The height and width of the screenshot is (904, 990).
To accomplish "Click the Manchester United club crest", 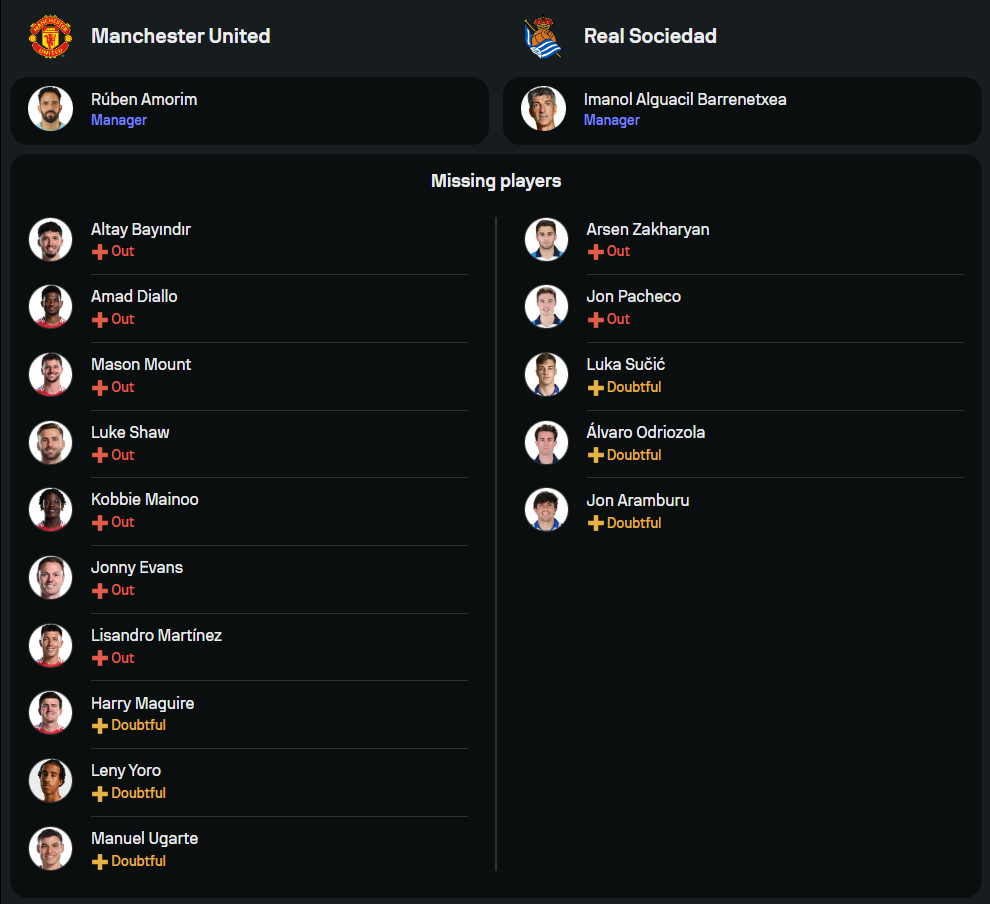I will coord(50,36).
